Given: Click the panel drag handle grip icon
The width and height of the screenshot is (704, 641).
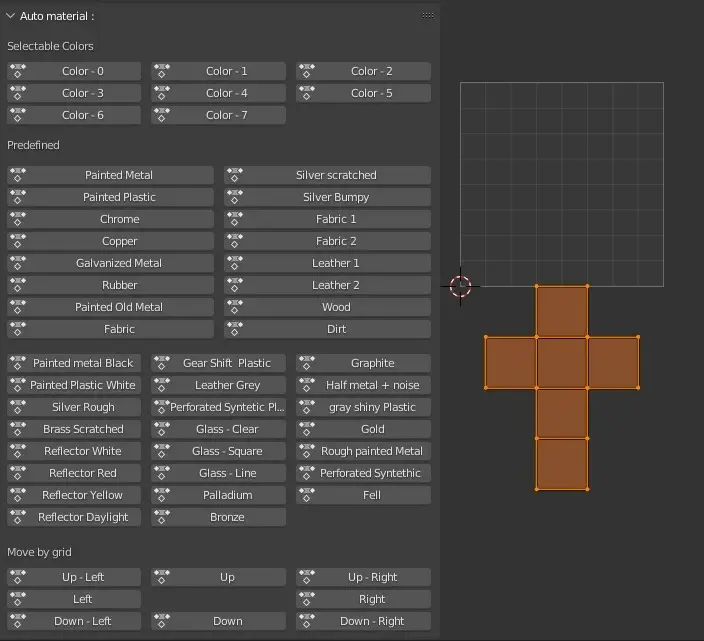Looking at the screenshot, I should [x=428, y=16].
